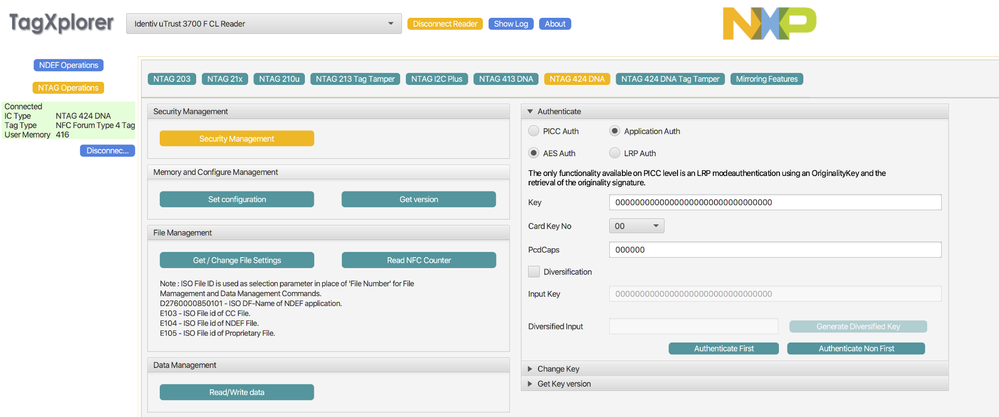999x417 pixels.
Task: Switch to NTAG 21x tab
Action: [225, 79]
